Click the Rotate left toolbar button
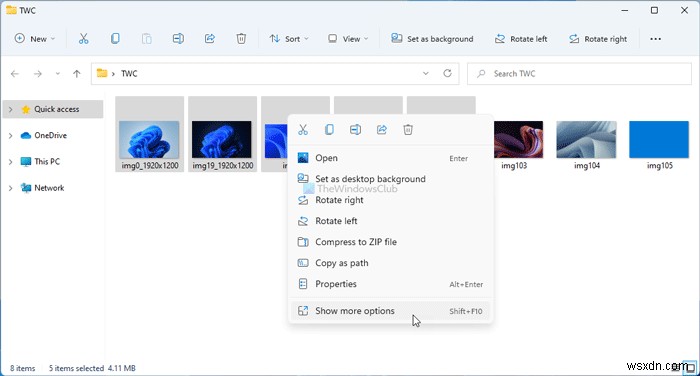The height and width of the screenshot is (376, 700). (x=521, y=39)
